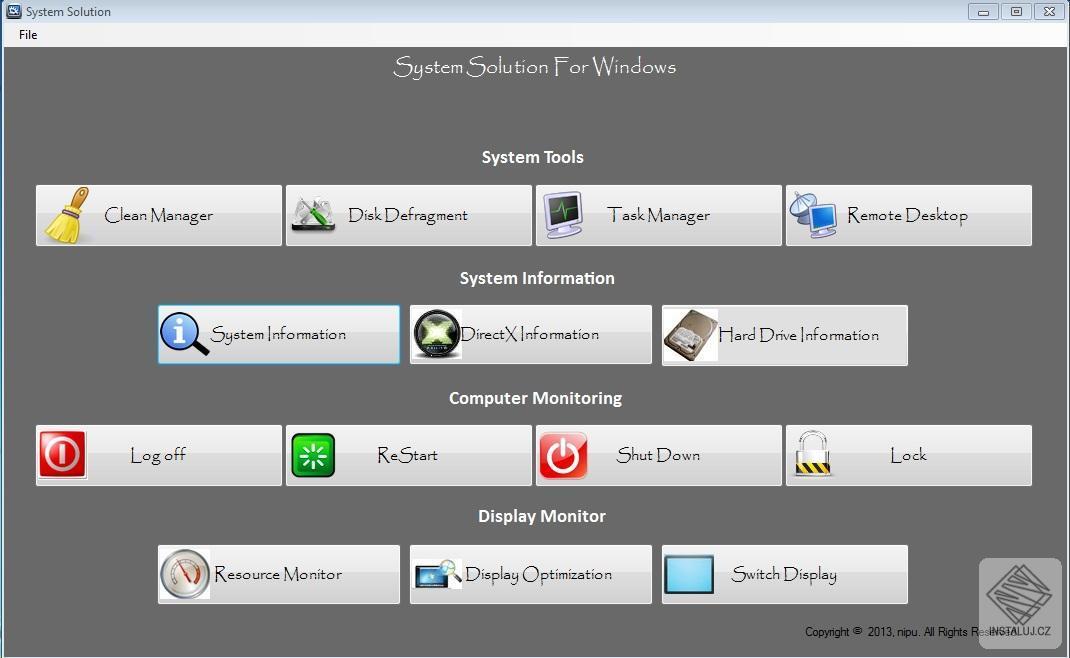1070x658 pixels.
Task: Select the padlock icon on Lock button
Action: [813, 454]
